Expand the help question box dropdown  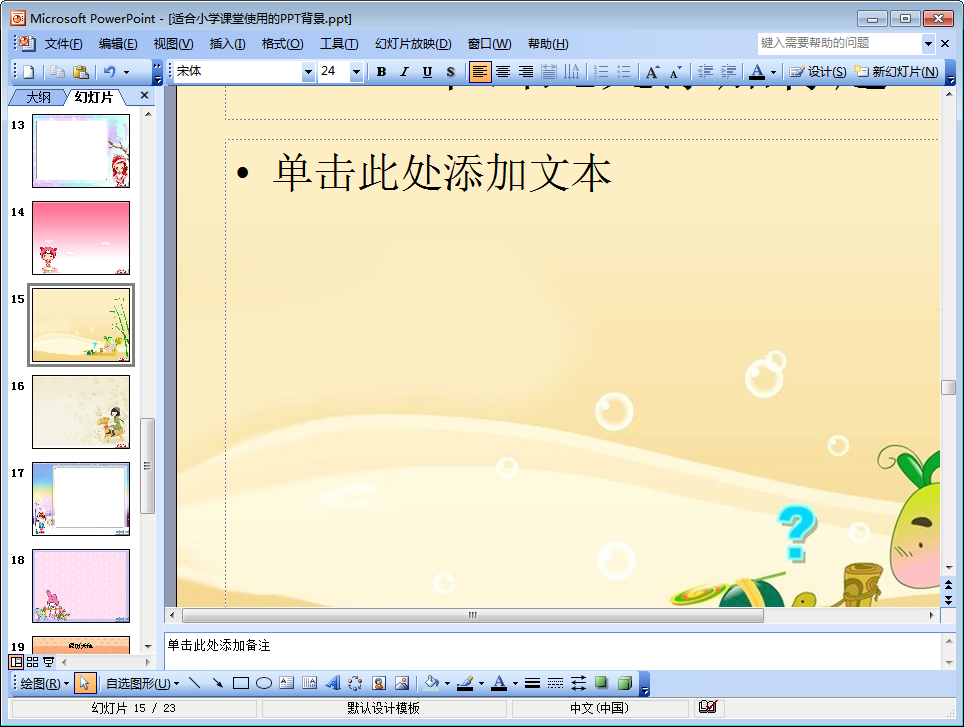point(928,43)
